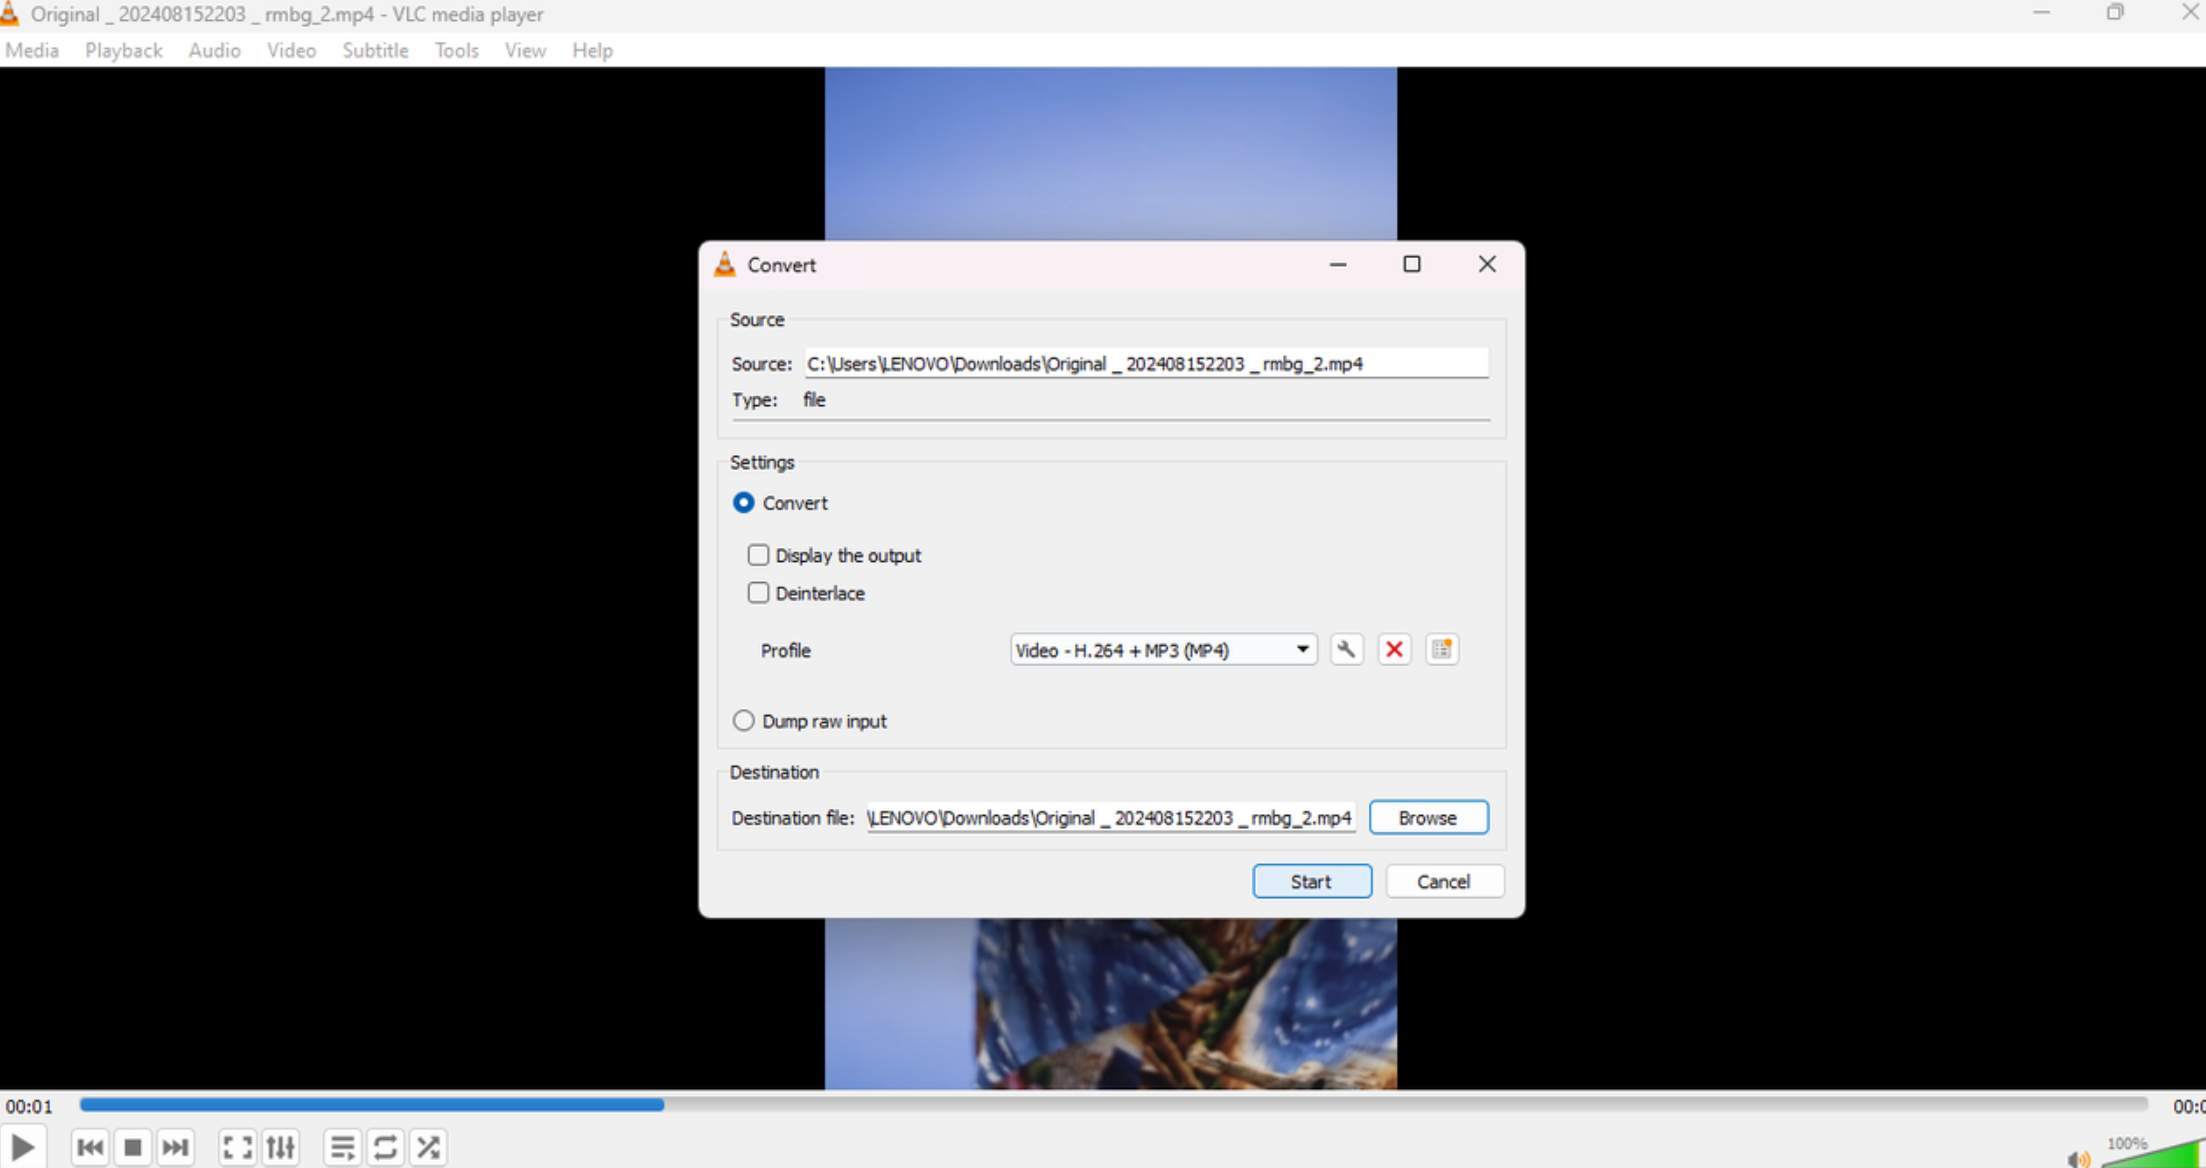Open the Profile dropdown list
Screen dimensions: 2206x1168
tap(1163, 650)
